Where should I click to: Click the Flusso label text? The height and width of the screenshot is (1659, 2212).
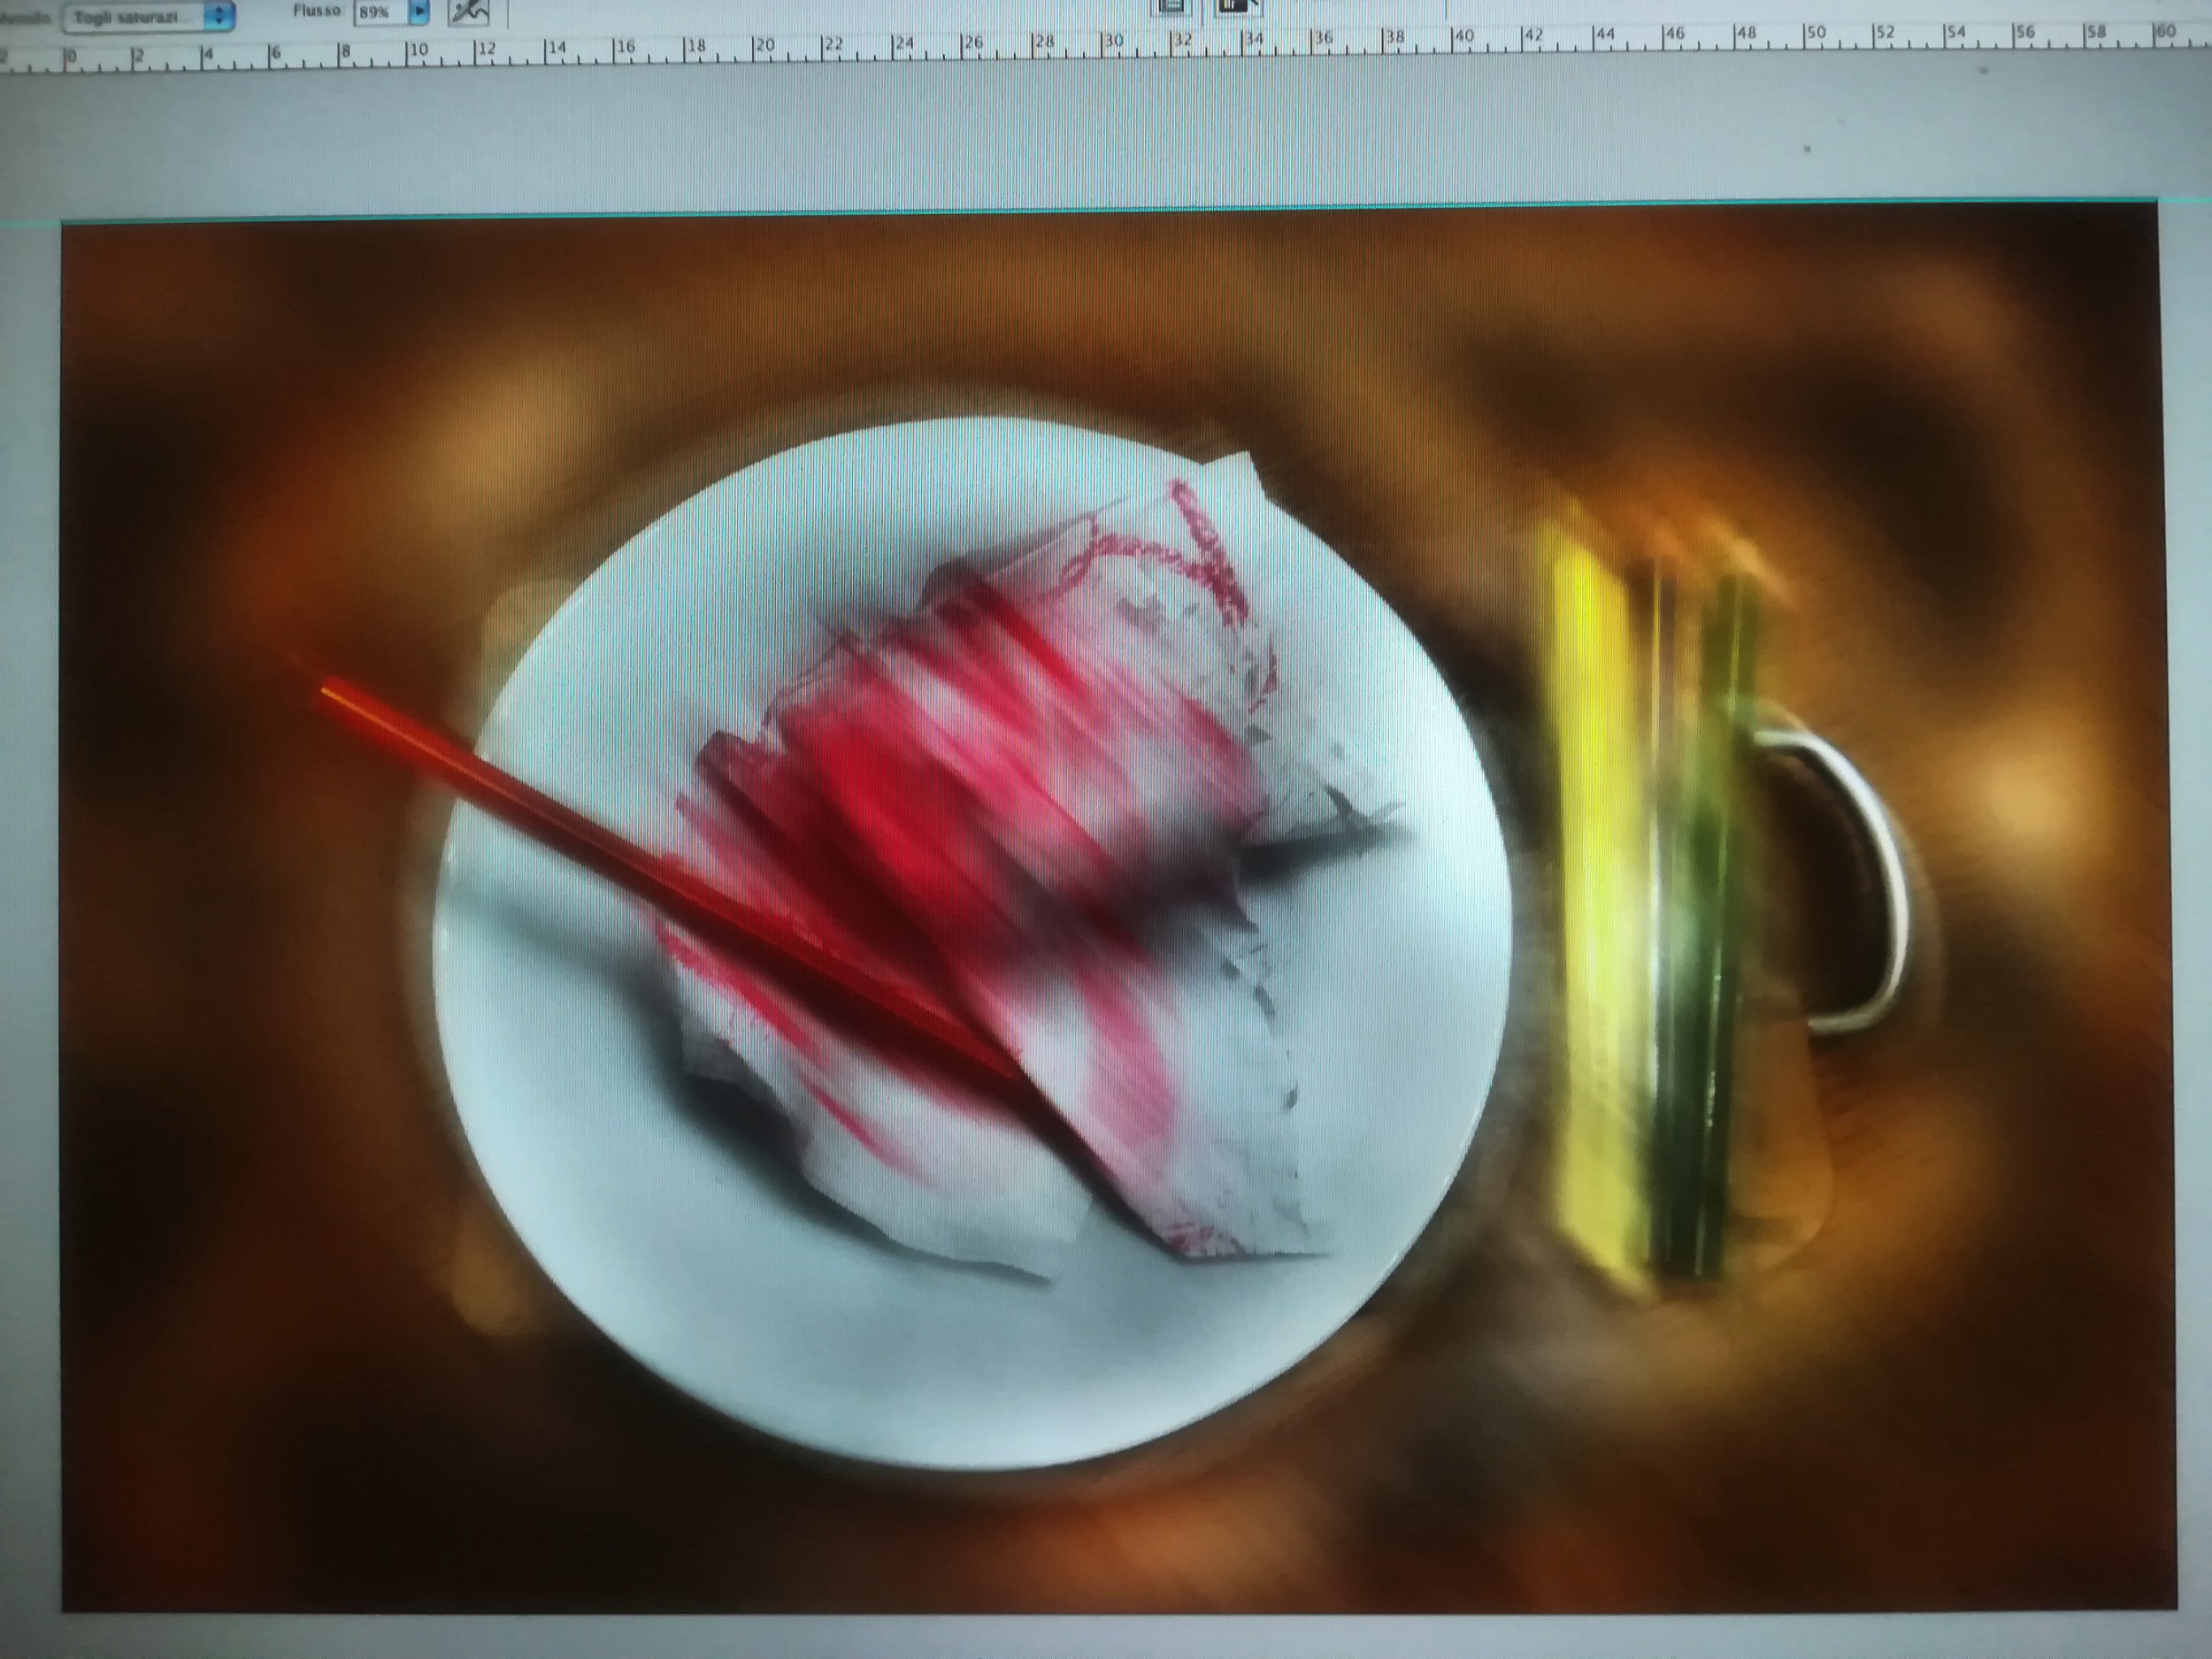click(x=318, y=11)
